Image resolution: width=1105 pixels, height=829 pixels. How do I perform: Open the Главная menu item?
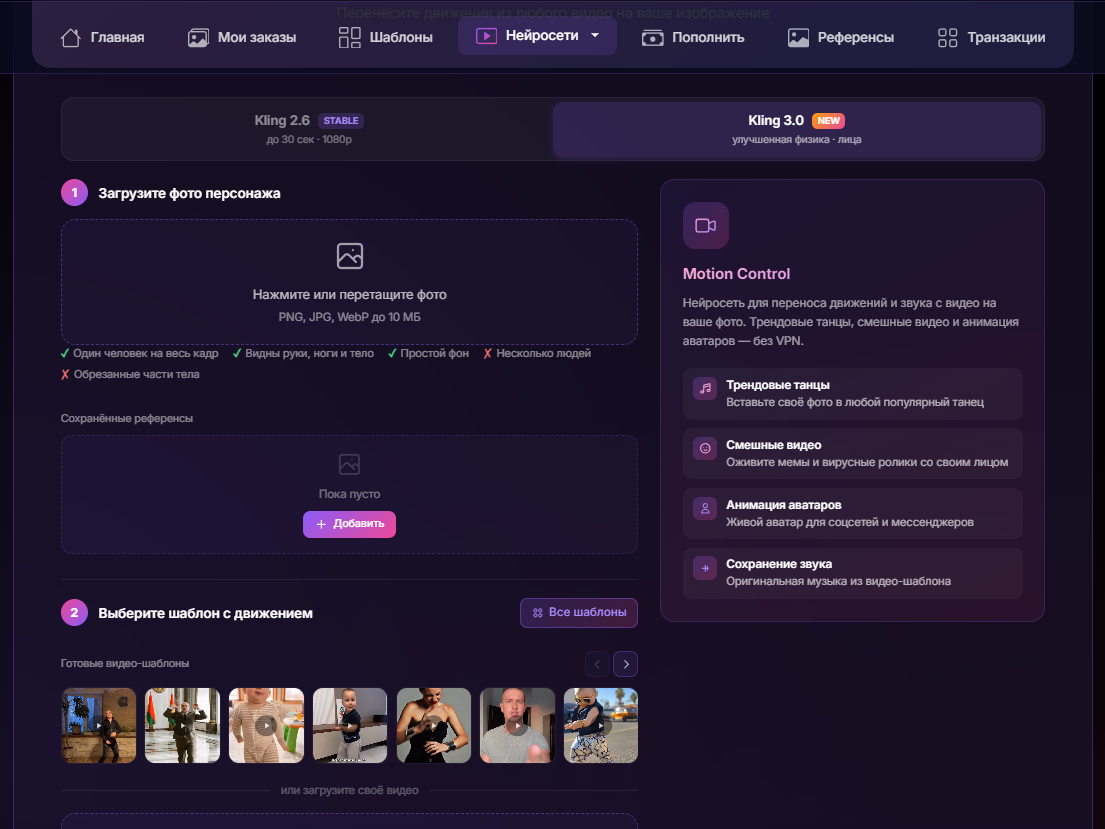pyautogui.click(x=102, y=37)
